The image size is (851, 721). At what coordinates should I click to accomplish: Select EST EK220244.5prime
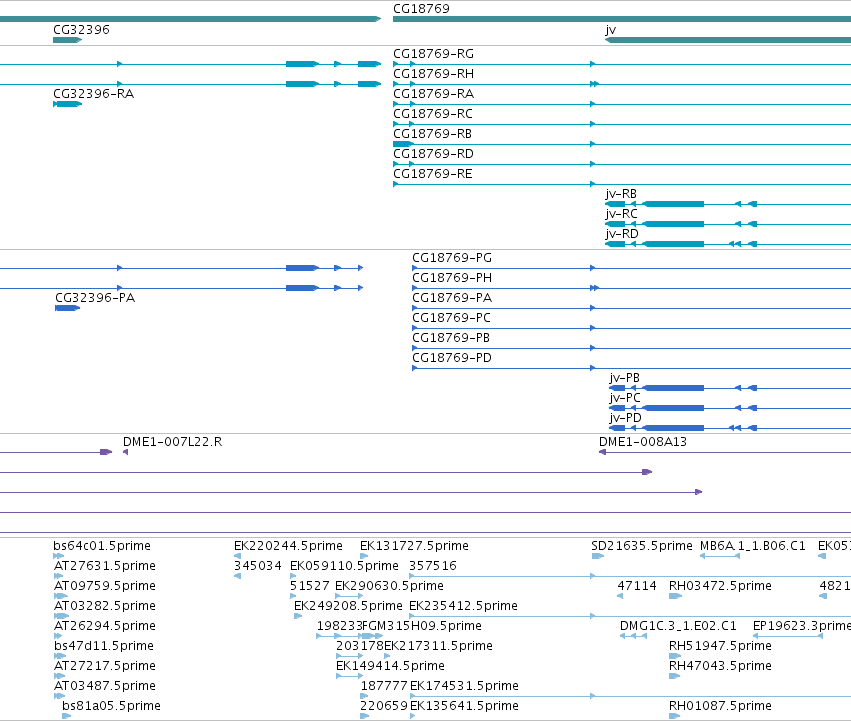pos(288,546)
